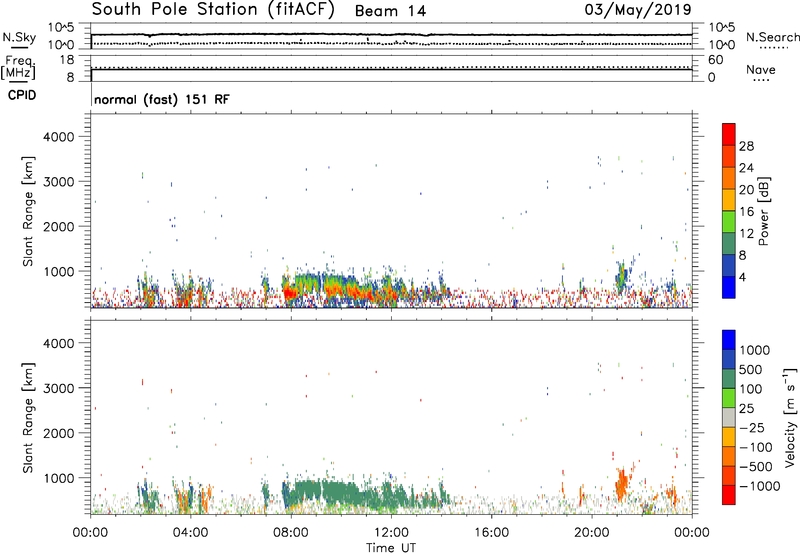Click the '10^5' label beside N.Sky
The image size is (800, 554).
61,28
